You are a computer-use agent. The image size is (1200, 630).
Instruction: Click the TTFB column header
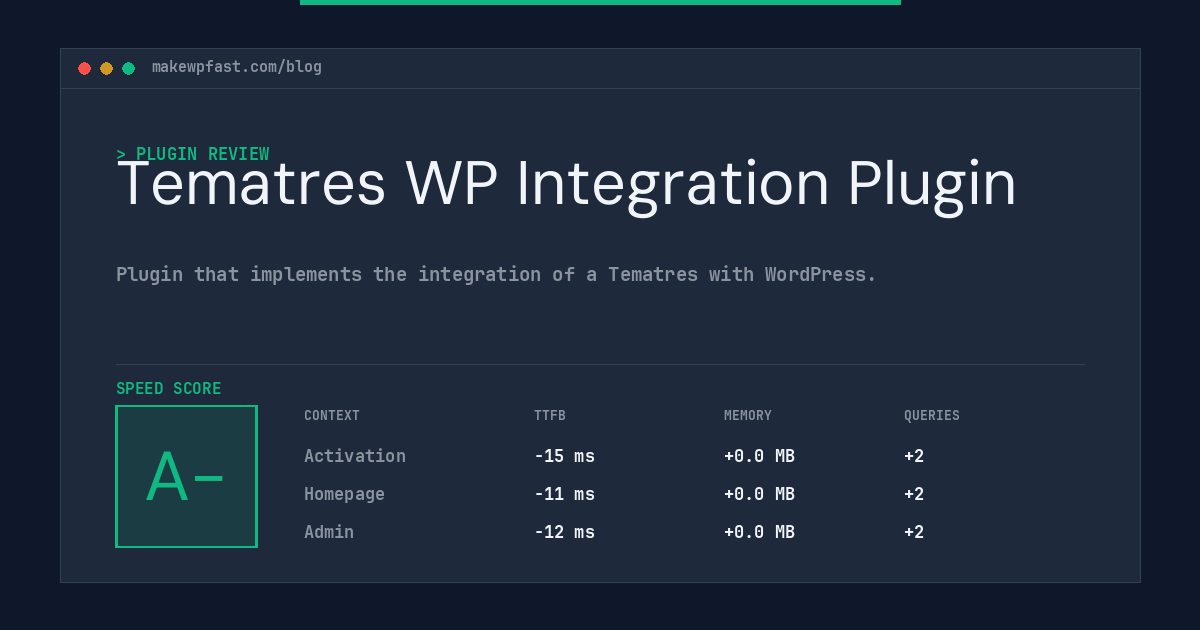550,416
